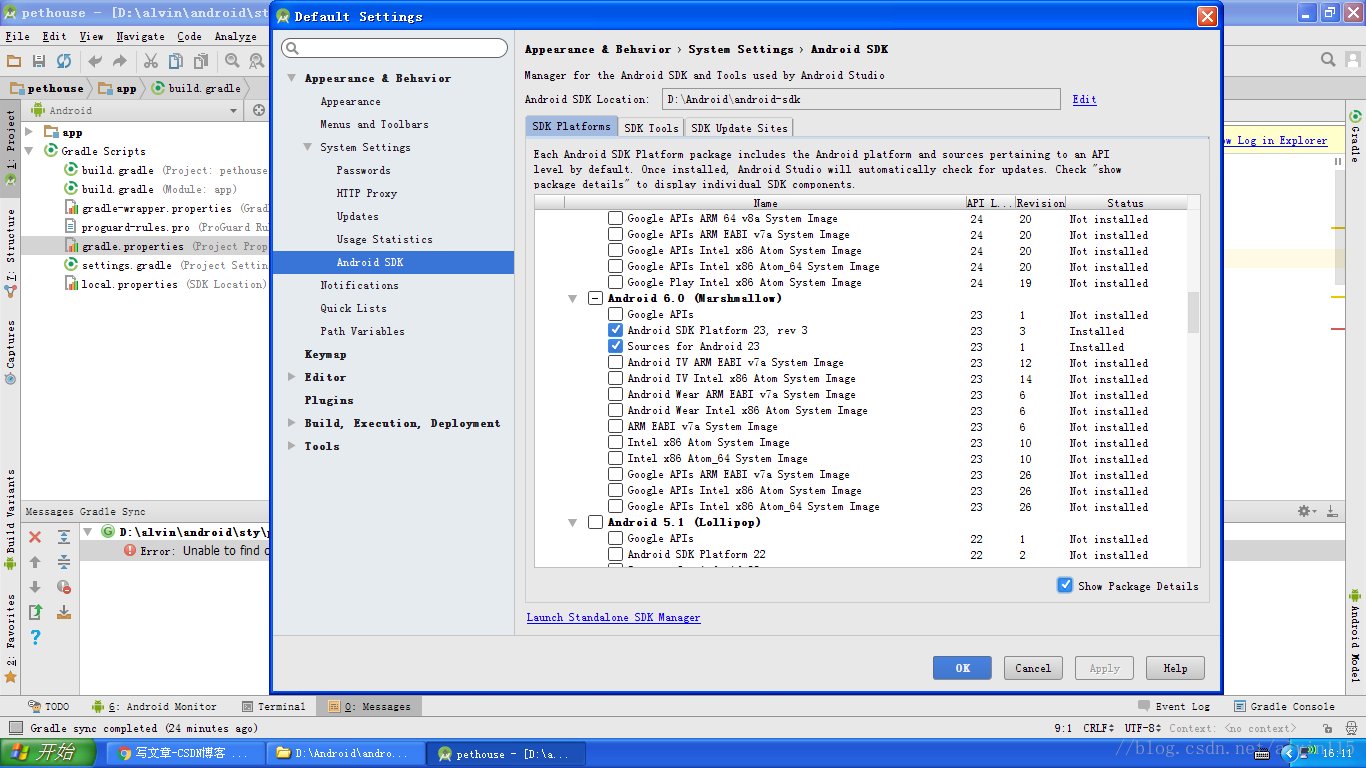The image size is (1366, 768).
Task: Collapse the Android 6.0 (Marshmallow) group arrow
Action: coord(573,299)
